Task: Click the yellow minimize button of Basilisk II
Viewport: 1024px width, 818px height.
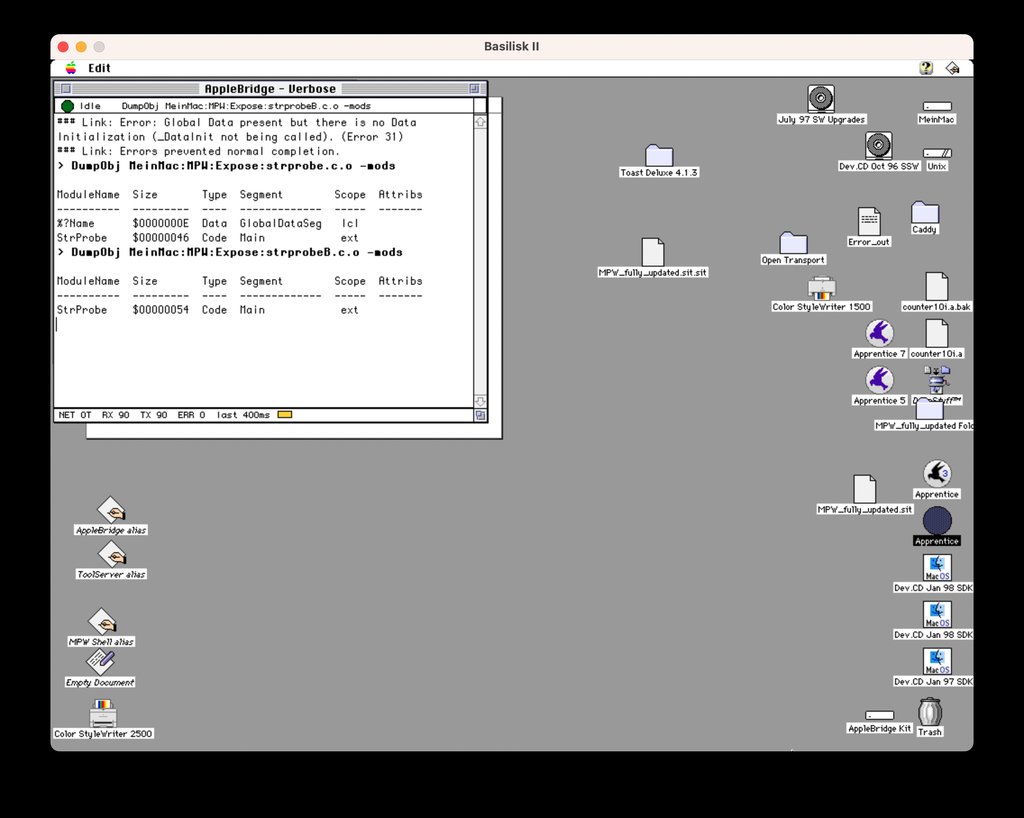Action: point(81,47)
